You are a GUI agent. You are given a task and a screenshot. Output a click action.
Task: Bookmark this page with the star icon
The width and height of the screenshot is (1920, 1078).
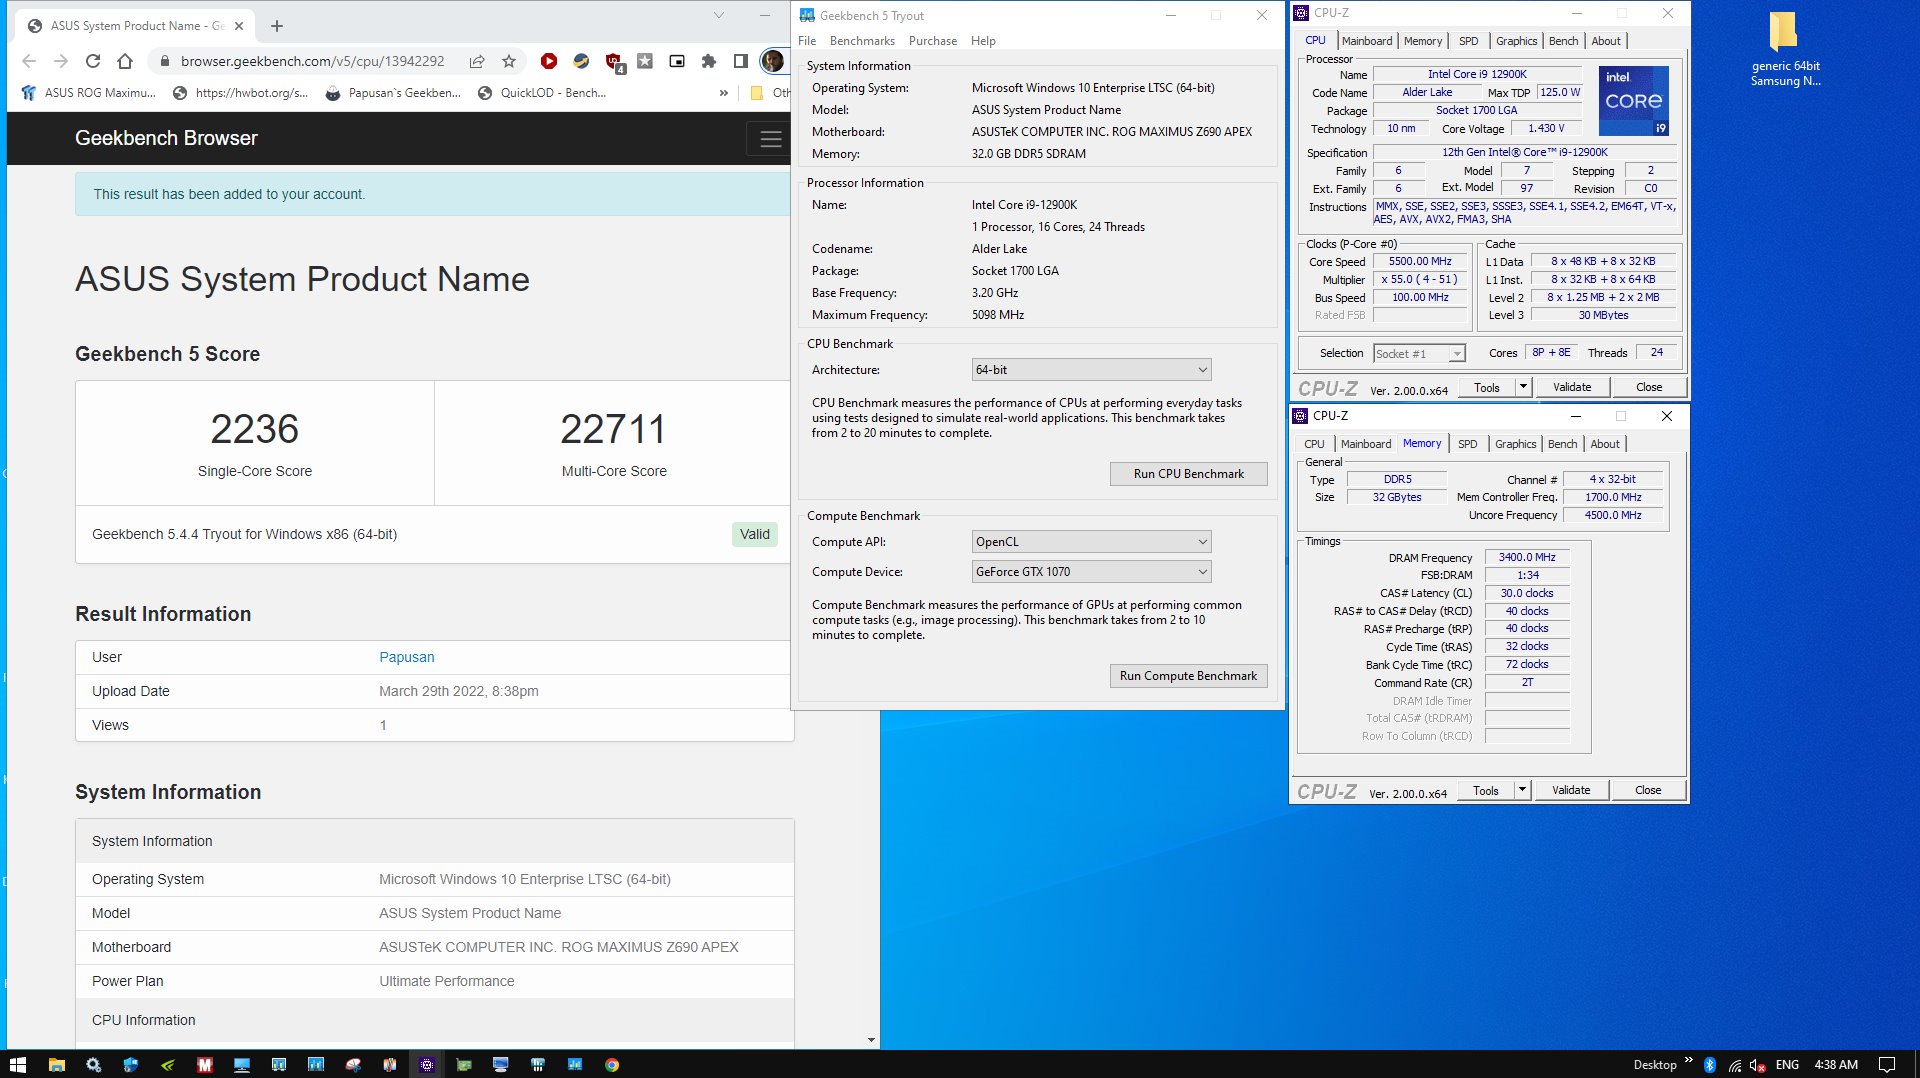pos(509,61)
